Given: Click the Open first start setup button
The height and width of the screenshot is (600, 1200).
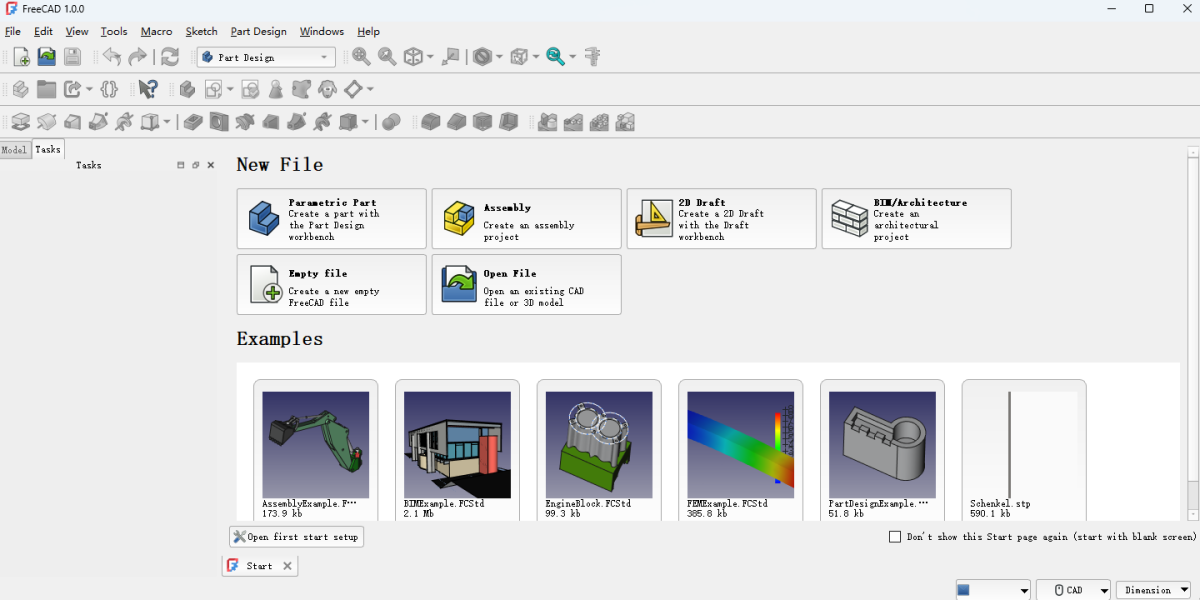Looking at the screenshot, I should tap(296, 537).
